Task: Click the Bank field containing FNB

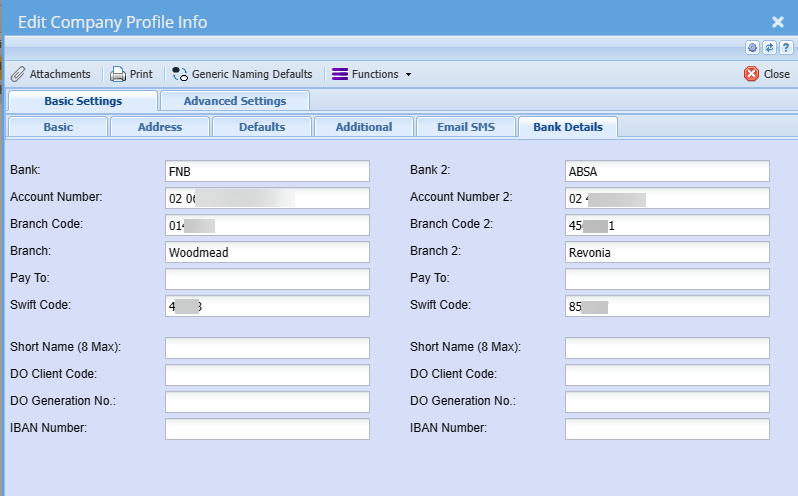Action: point(267,171)
